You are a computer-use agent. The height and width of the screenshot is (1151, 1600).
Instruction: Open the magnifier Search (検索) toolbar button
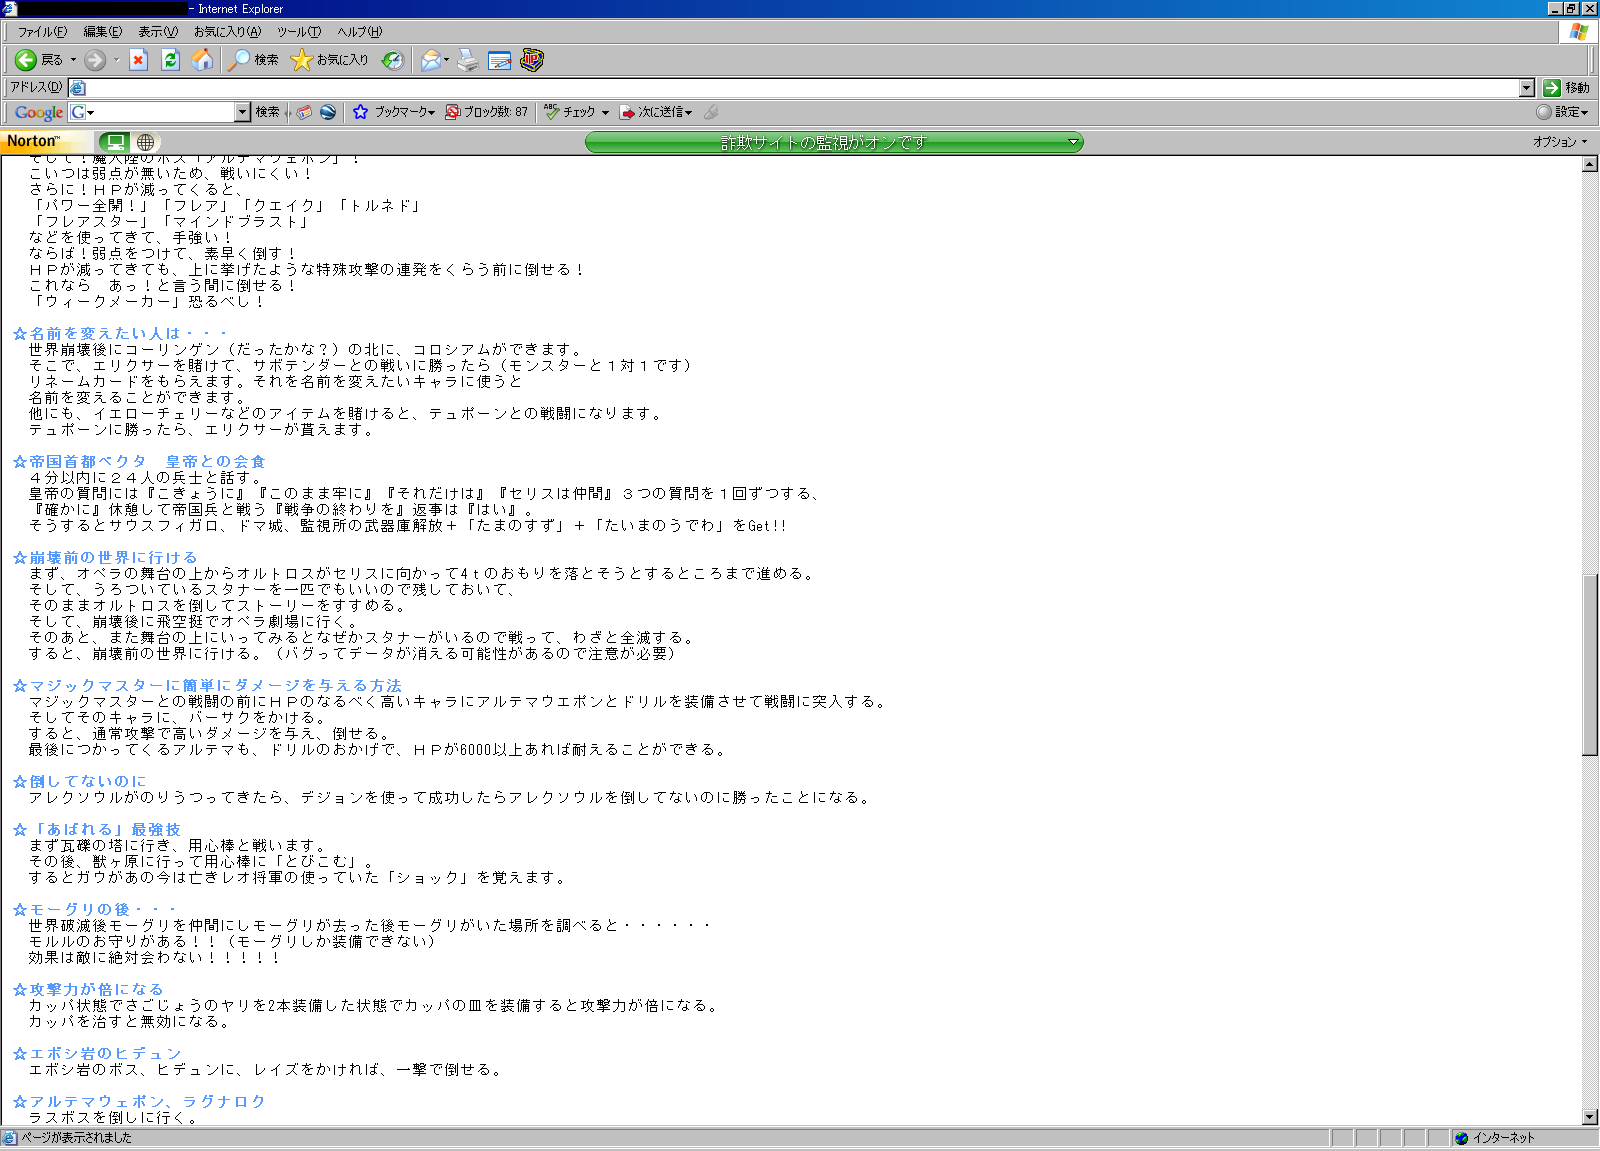(253, 60)
